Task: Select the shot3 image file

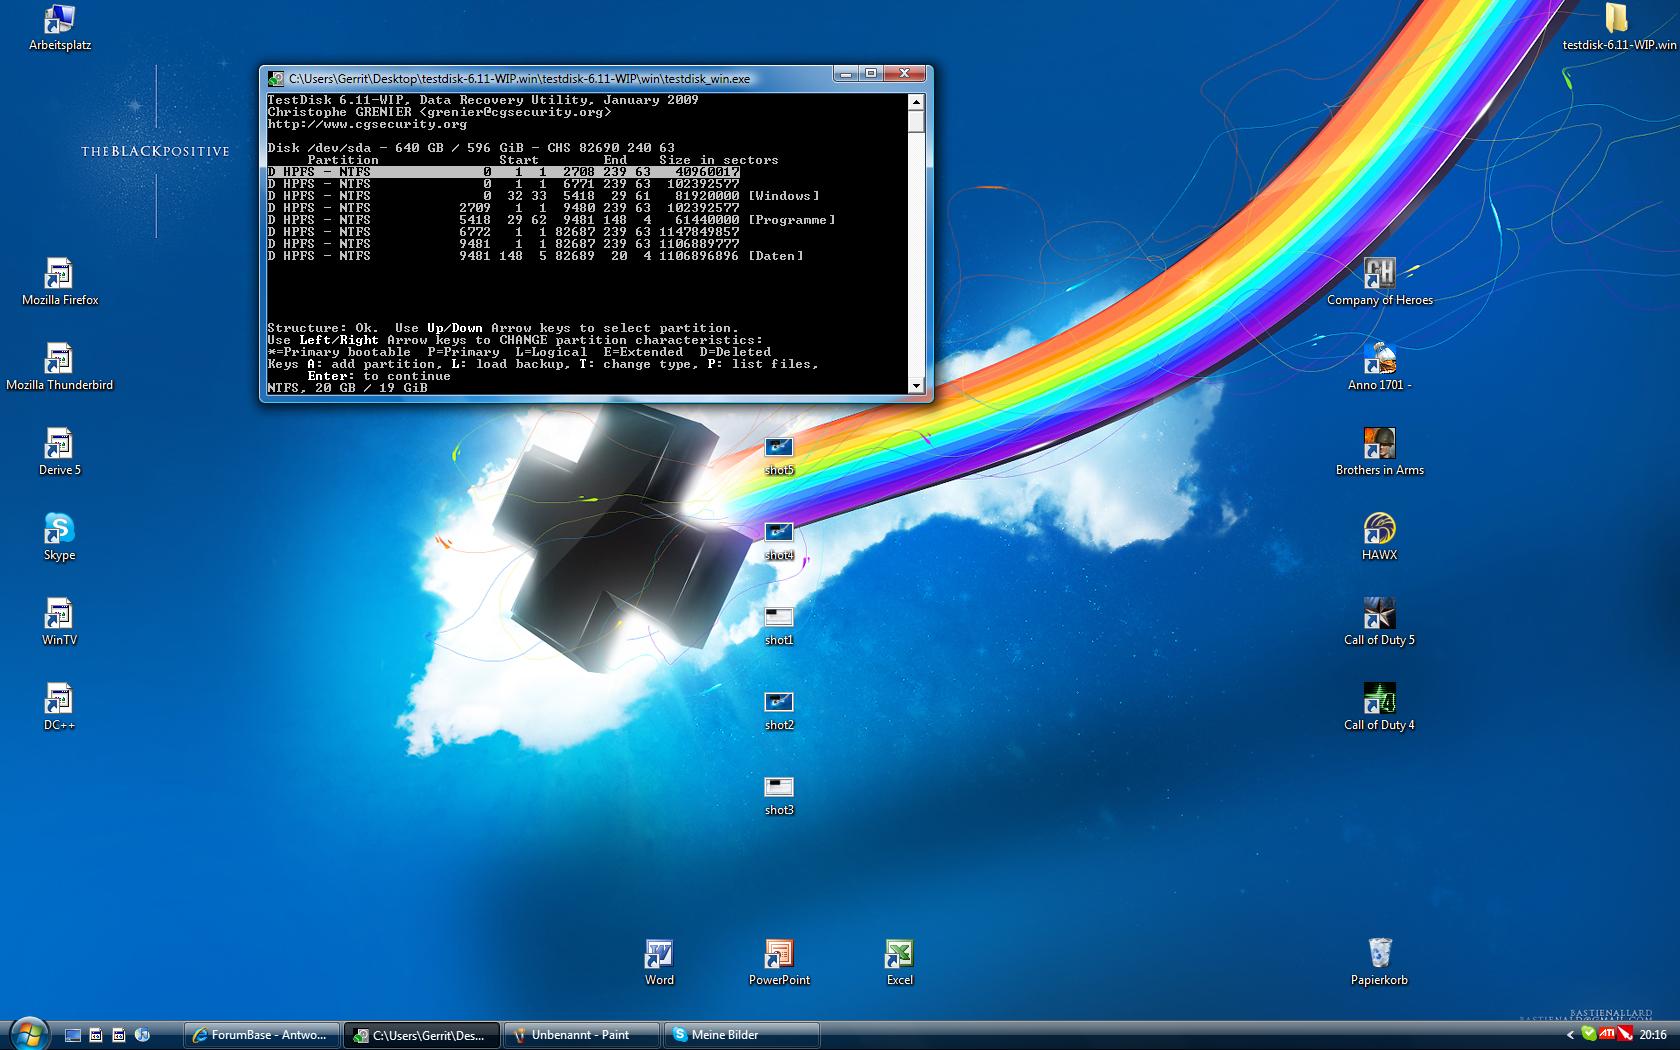Action: pos(779,796)
